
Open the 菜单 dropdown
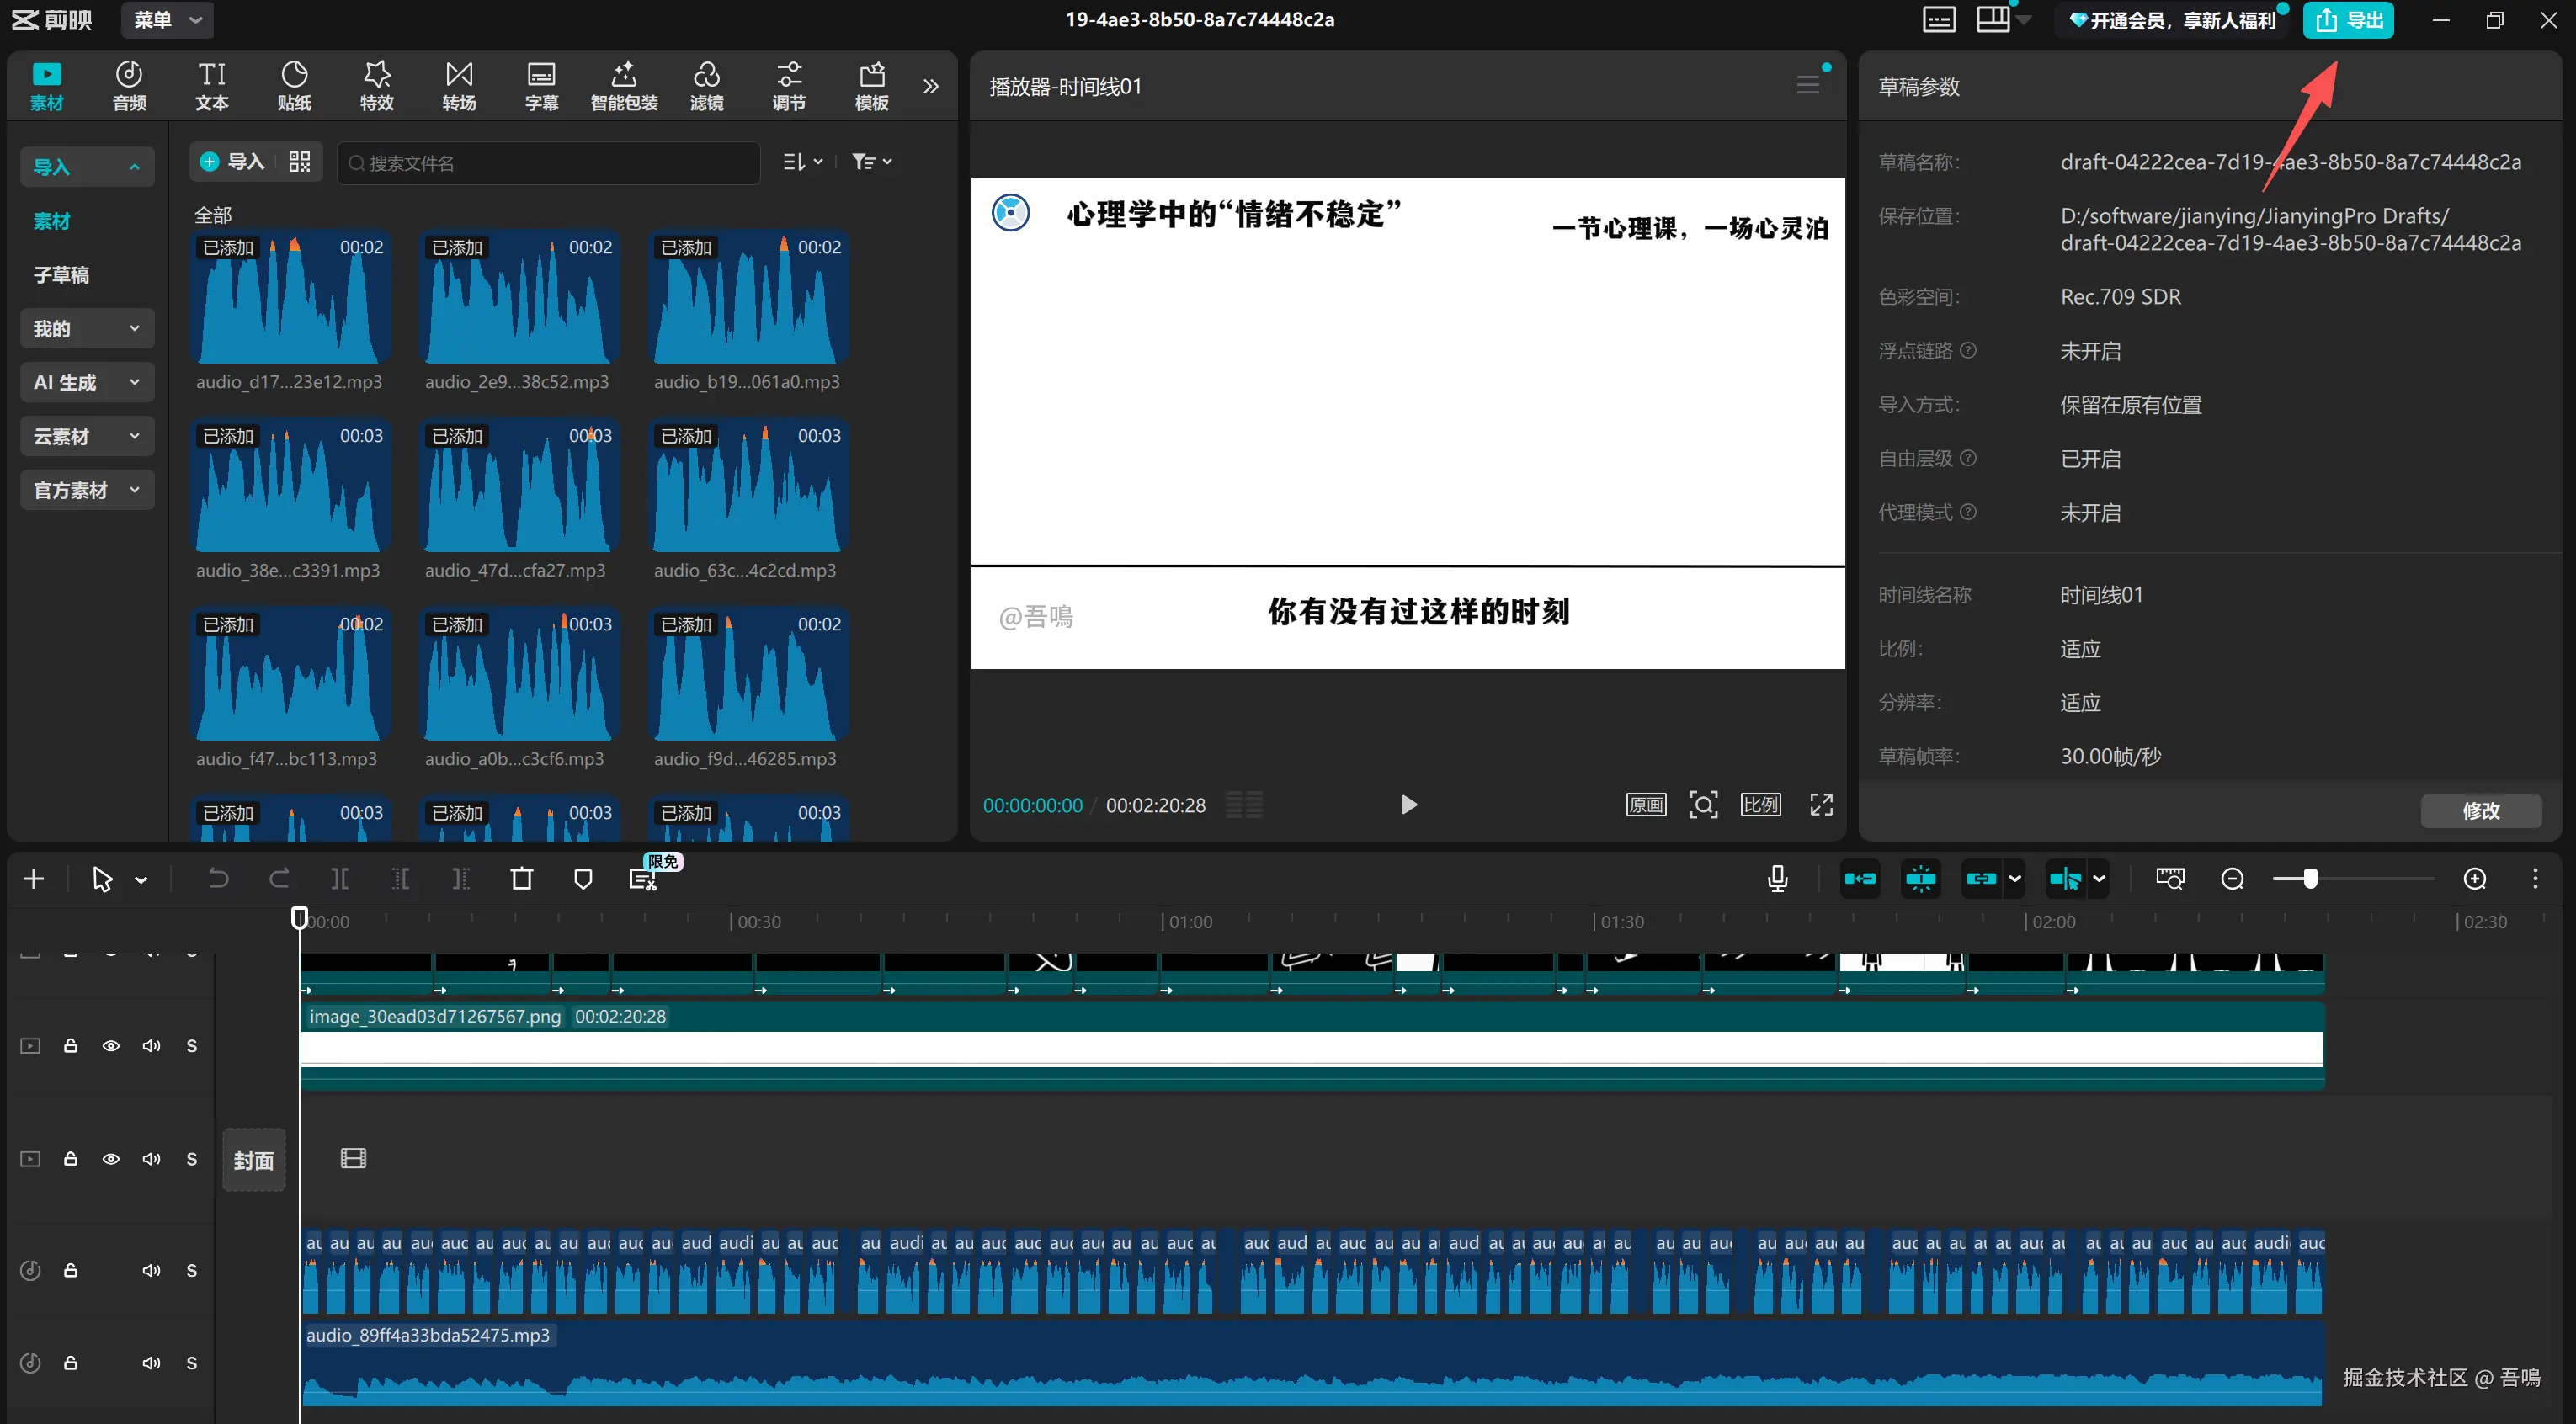point(167,20)
